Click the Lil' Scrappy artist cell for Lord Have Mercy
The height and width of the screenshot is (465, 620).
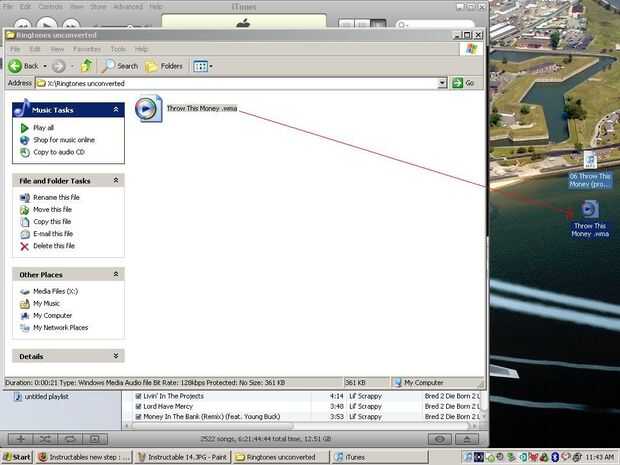click(x=365, y=406)
